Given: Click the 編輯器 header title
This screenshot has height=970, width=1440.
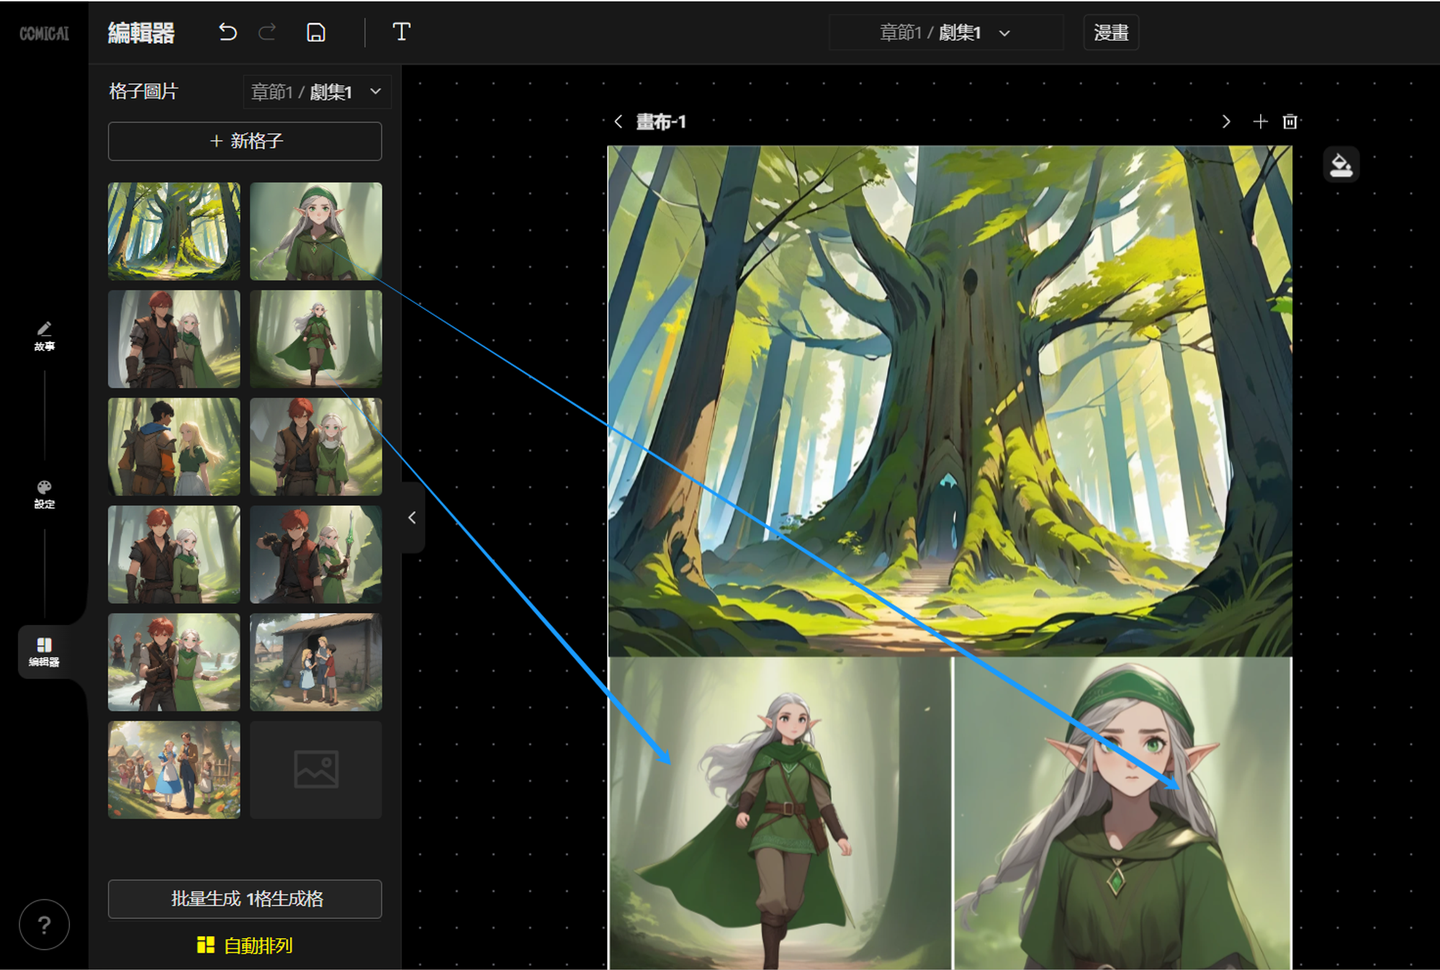Looking at the screenshot, I should pos(141,33).
